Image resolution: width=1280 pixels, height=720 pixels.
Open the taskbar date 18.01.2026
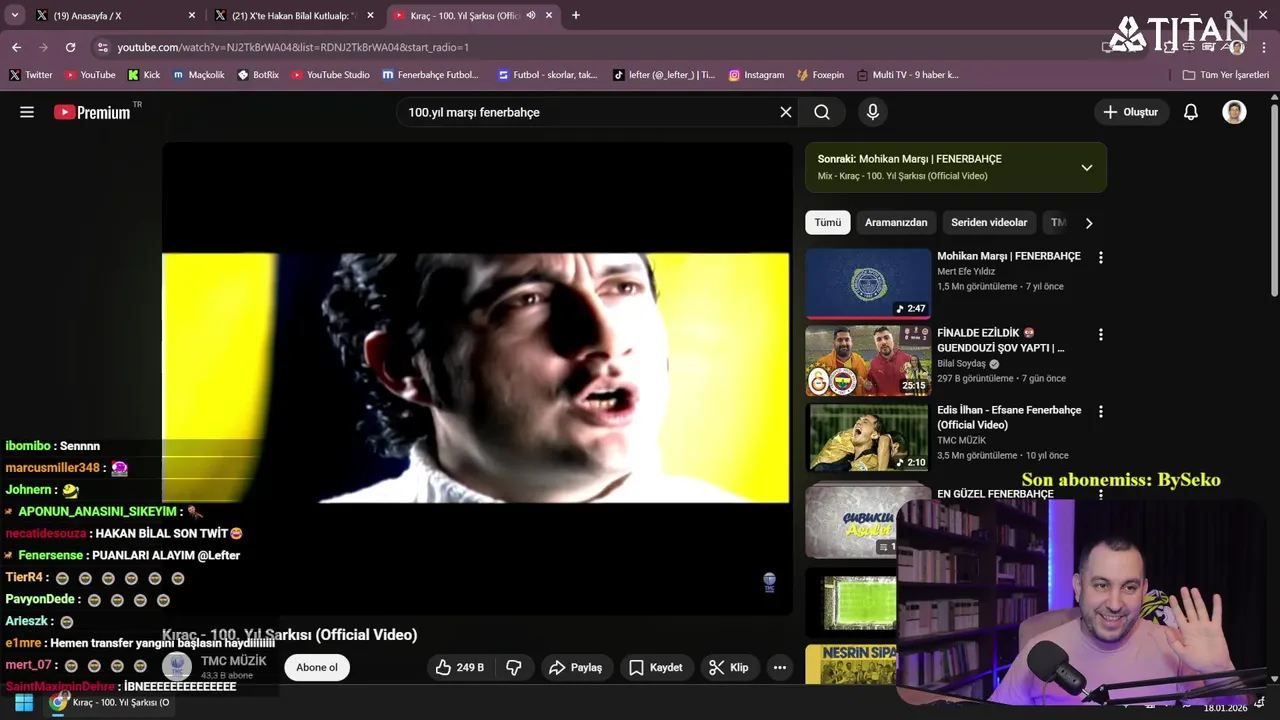(x=1225, y=708)
